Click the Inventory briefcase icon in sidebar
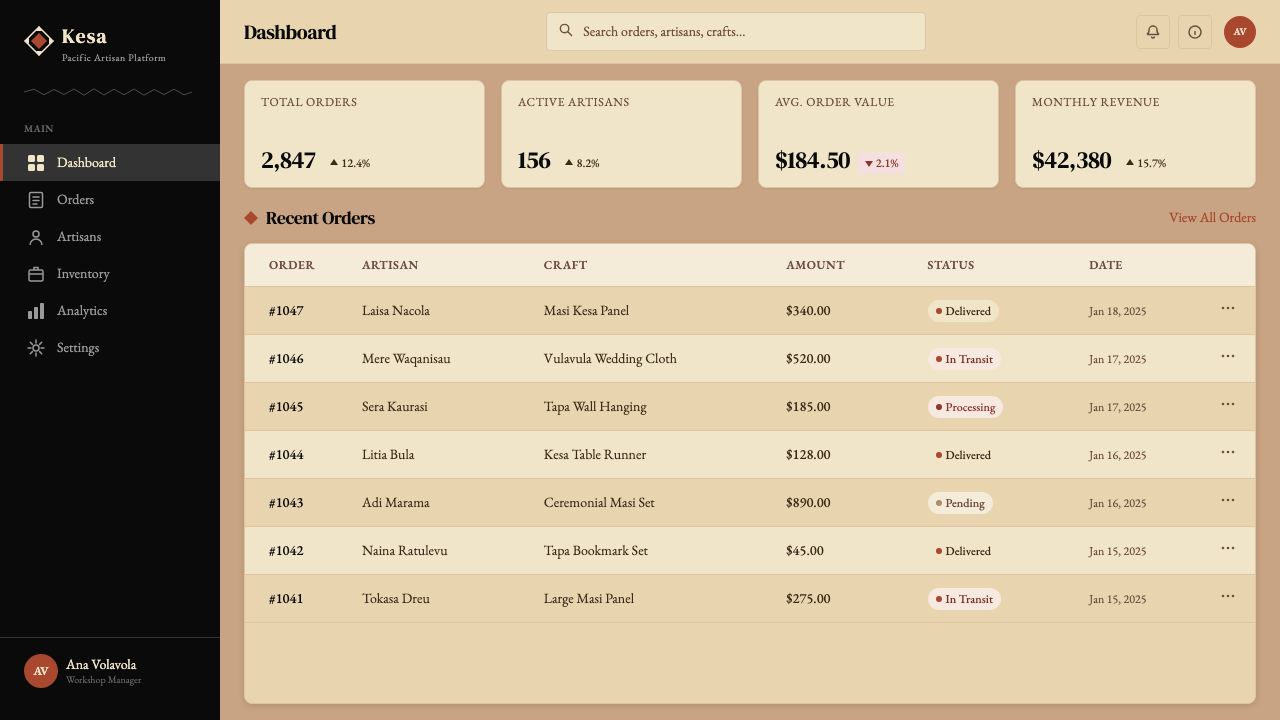 pos(36,274)
